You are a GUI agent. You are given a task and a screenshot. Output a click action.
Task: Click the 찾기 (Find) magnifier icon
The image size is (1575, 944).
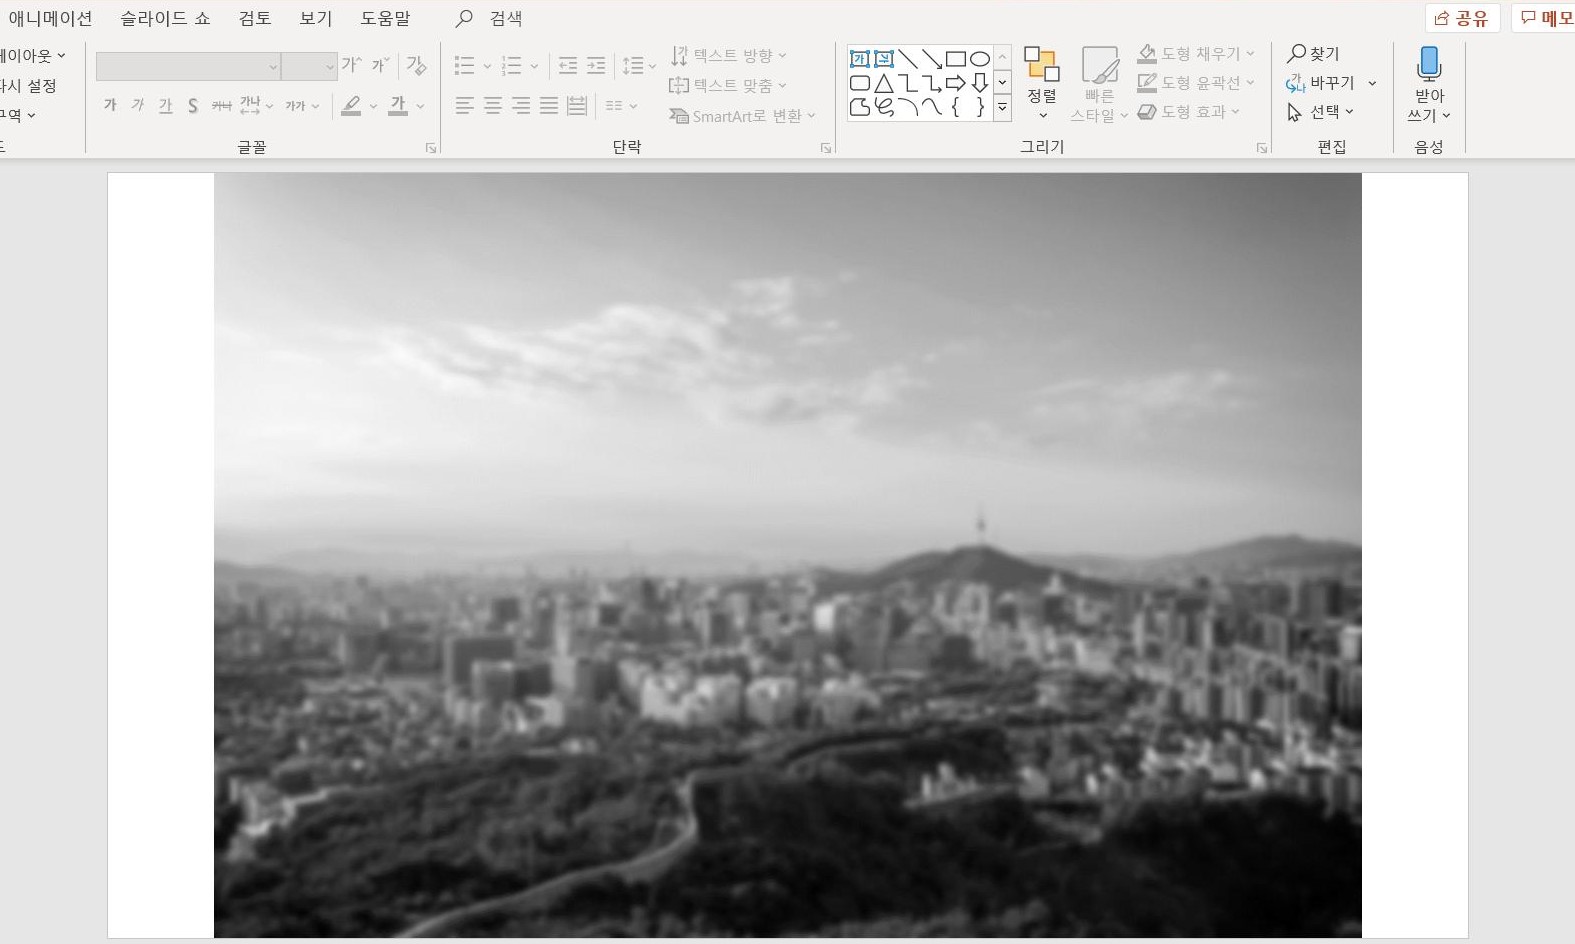[x=1297, y=54]
